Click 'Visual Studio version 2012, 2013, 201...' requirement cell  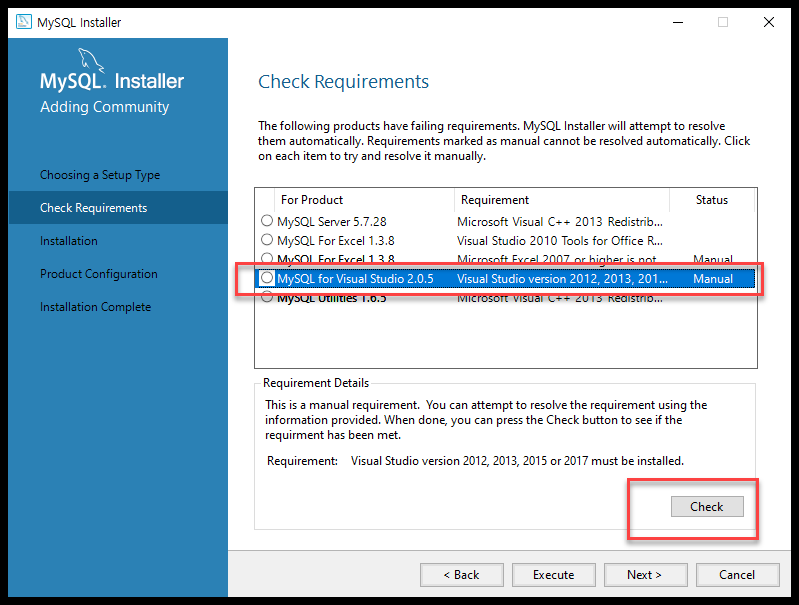562,279
